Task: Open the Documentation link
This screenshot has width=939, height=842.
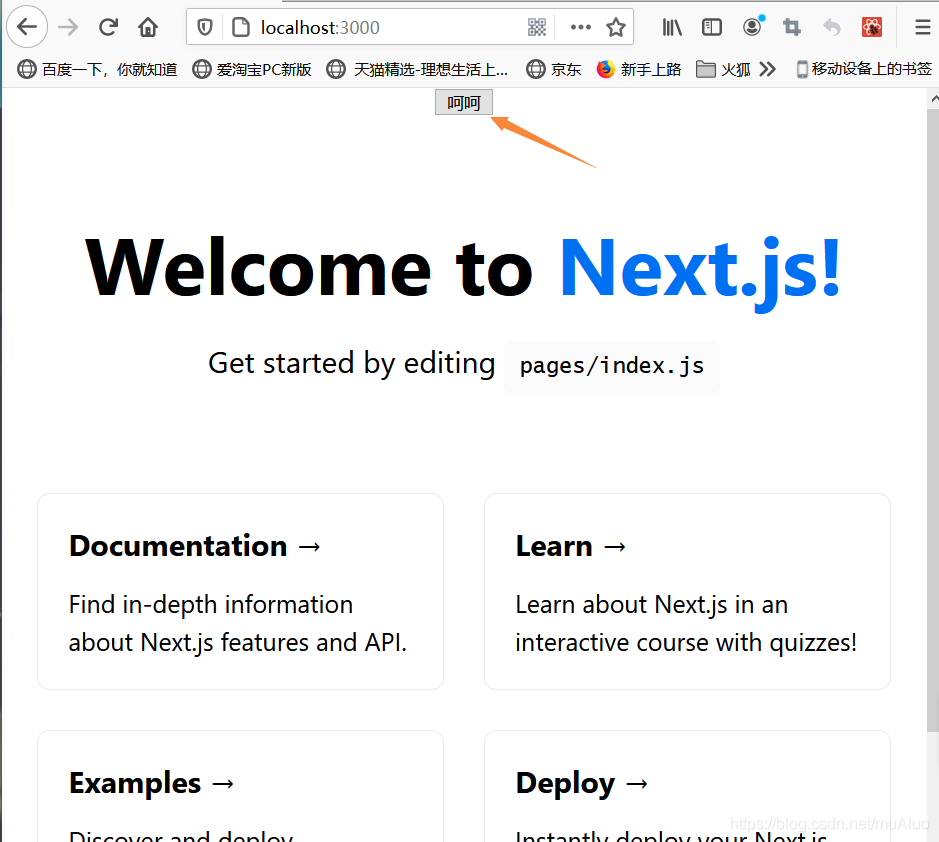Action: (195, 546)
